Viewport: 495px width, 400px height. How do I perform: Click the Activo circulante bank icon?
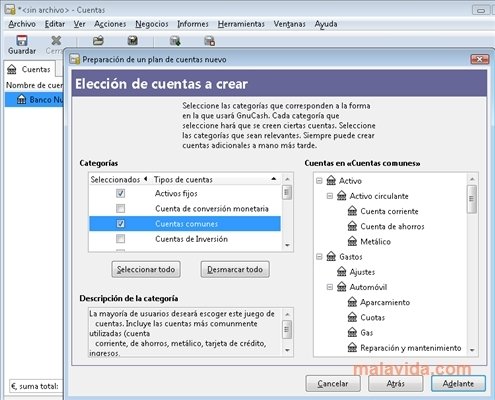click(342, 196)
